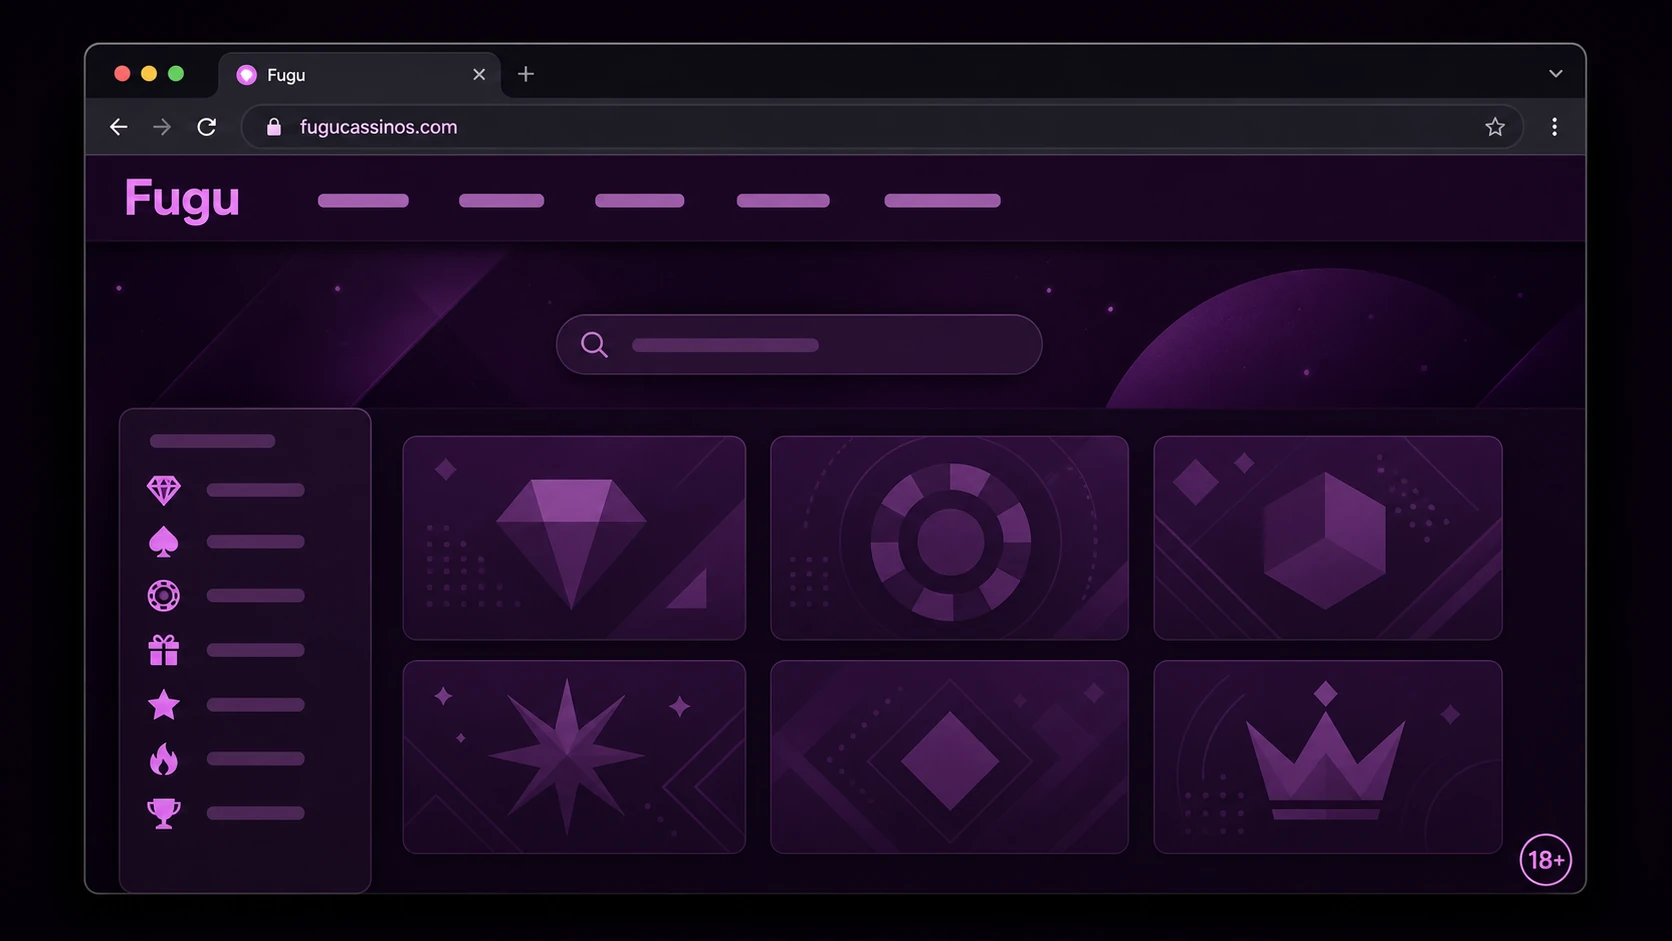Select the Fugu browser tab
1672x941 pixels.
360,75
